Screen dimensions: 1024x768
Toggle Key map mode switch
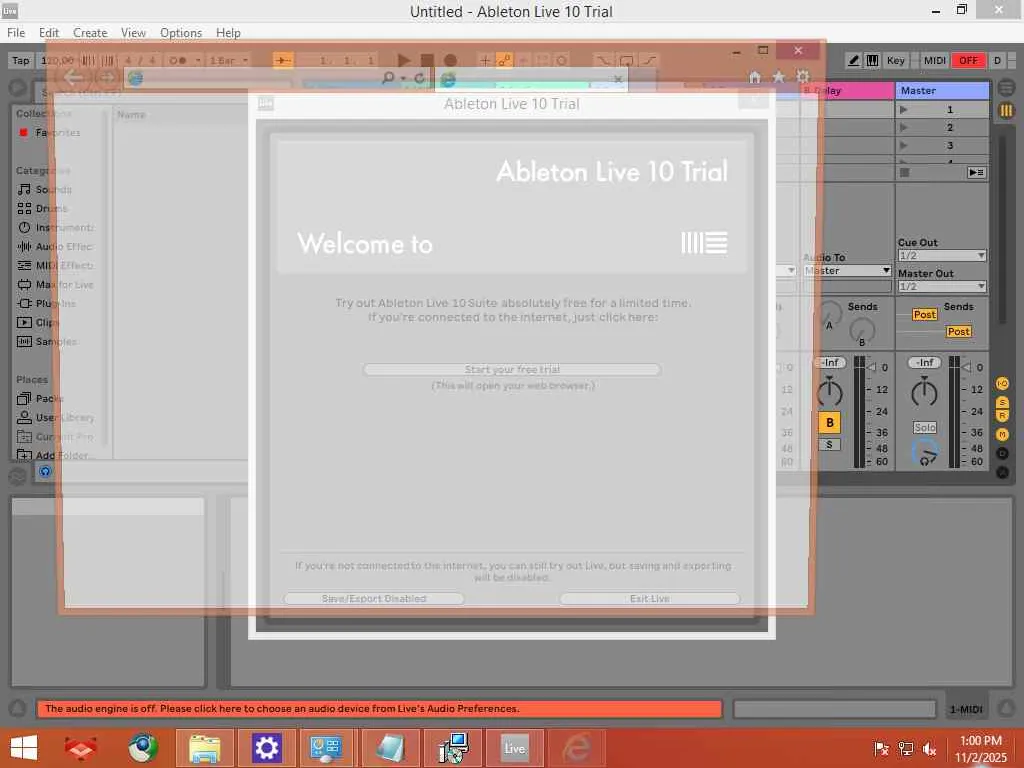click(x=895, y=60)
